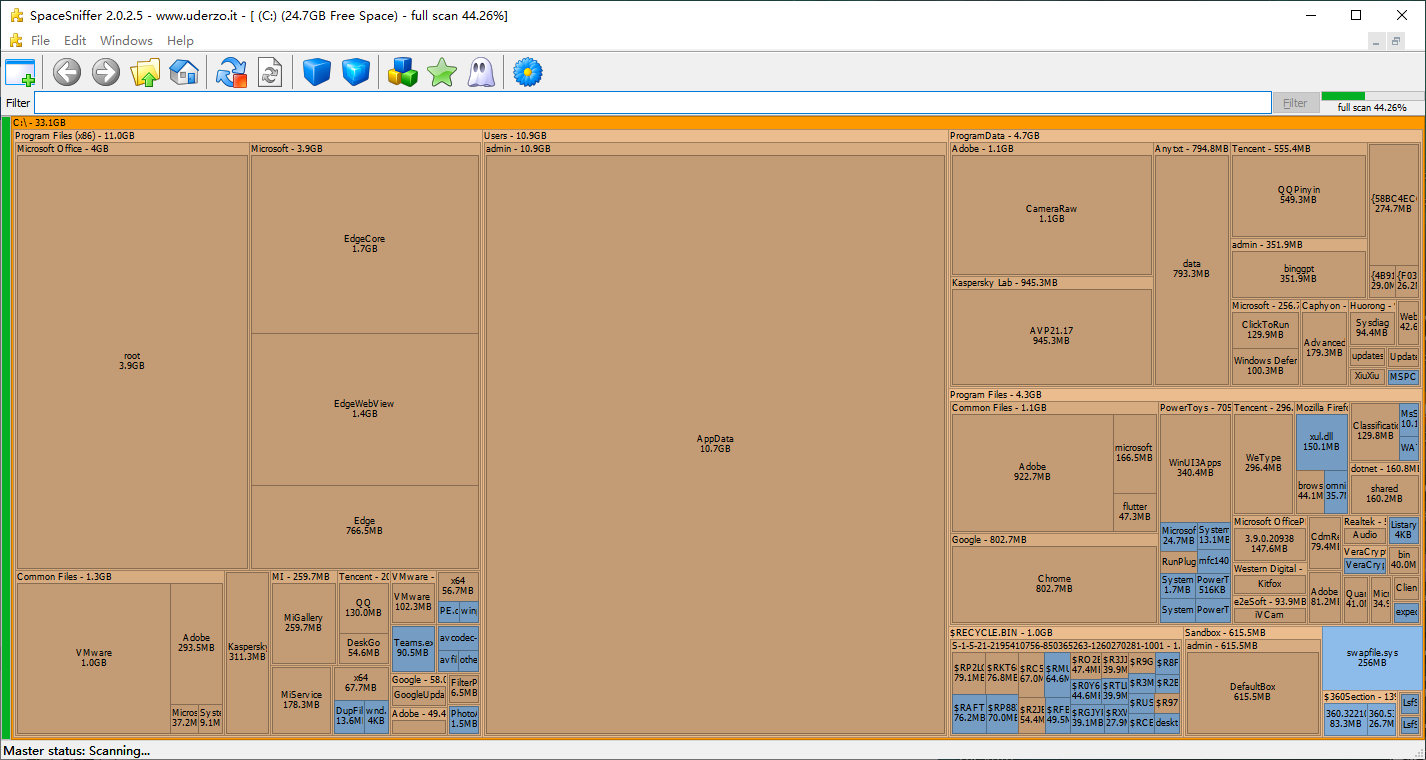Screen dimensions: 1426x760
Task: Click inside the Filter text field
Action: (x=650, y=103)
